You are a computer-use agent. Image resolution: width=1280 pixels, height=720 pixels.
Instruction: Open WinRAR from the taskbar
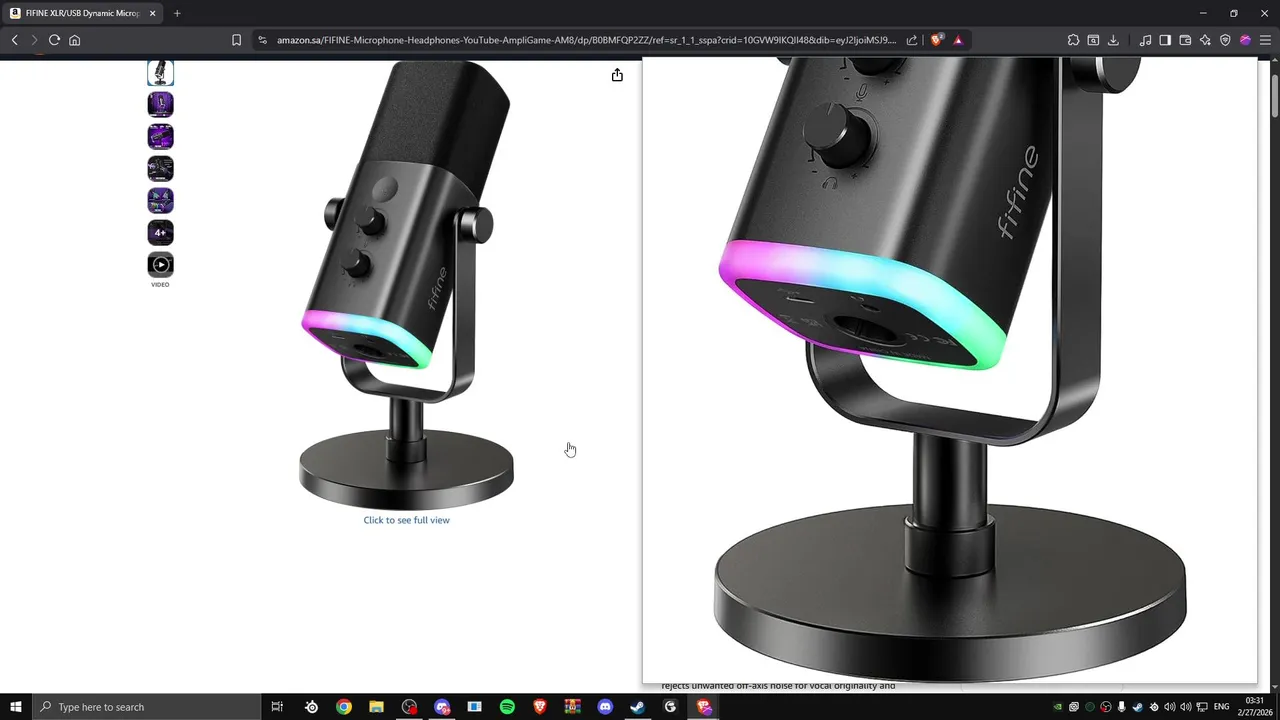point(572,707)
